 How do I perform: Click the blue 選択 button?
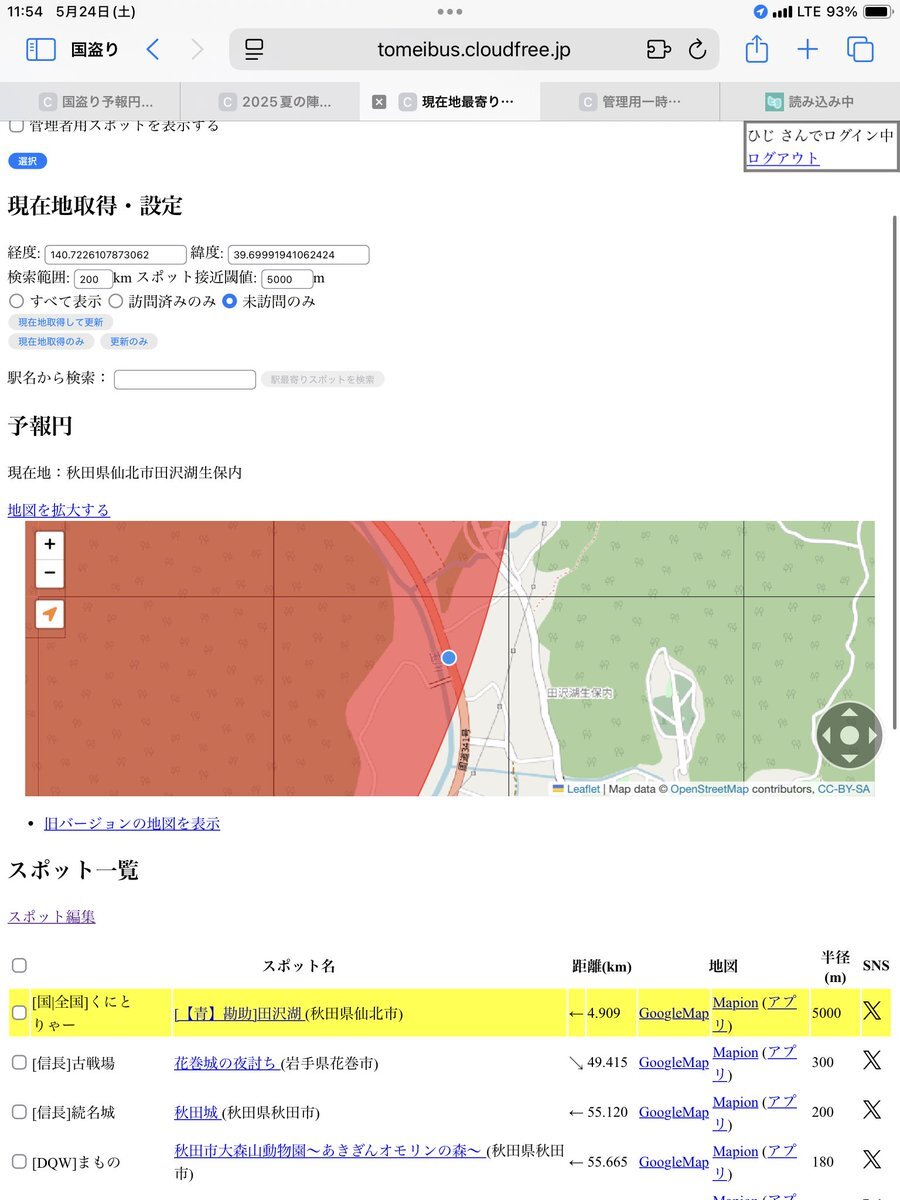[x=27, y=161]
